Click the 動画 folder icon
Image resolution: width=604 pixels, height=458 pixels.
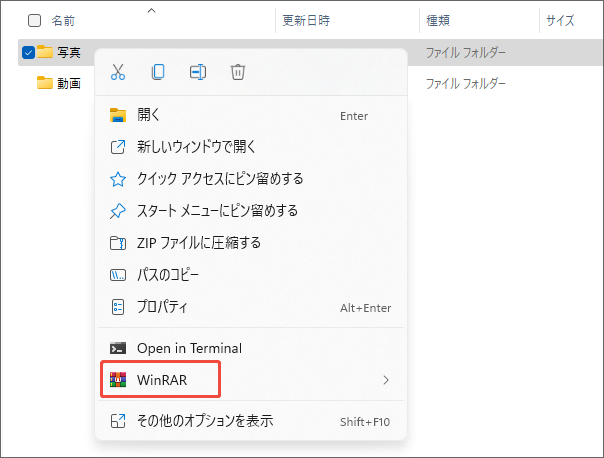45,83
